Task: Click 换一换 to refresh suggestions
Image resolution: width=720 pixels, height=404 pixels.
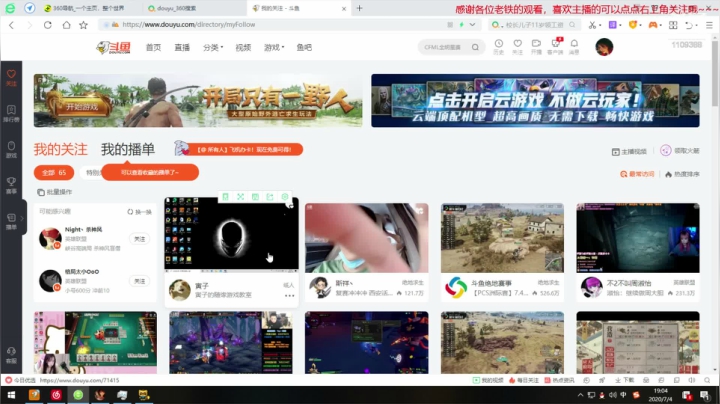Action: (x=140, y=212)
